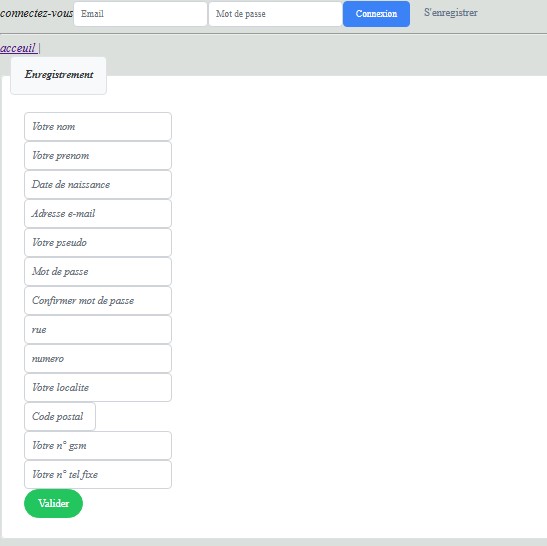The image size is (547, 546).
Task: Select the Votre n° gsm field
Action: (98, 446)
